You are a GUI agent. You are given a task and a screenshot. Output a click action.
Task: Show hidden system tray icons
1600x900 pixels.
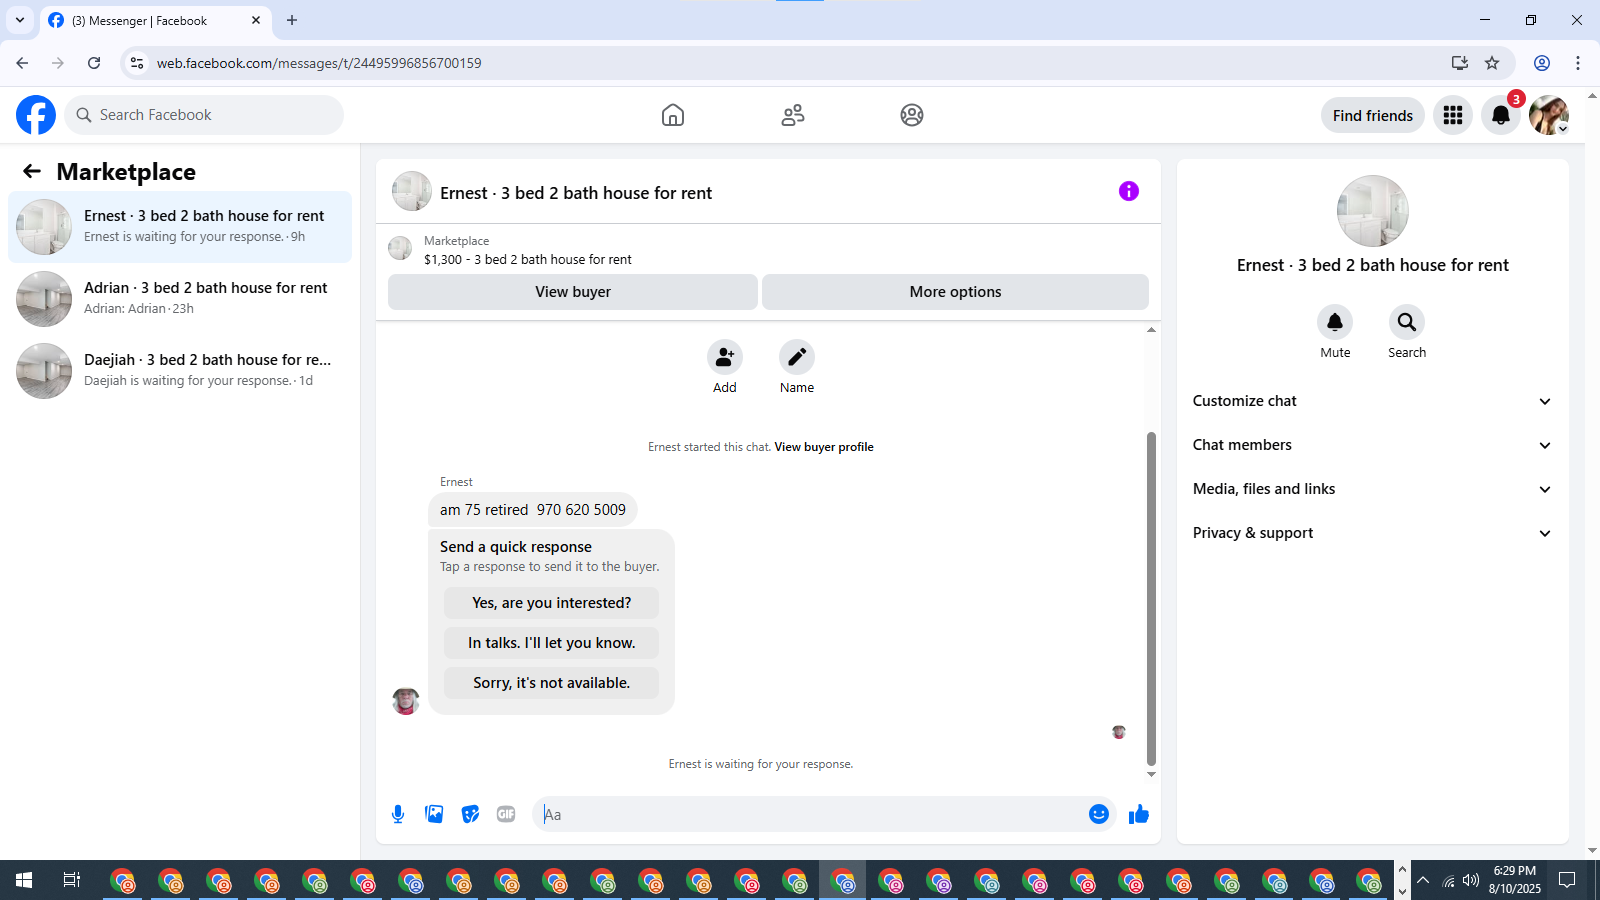1423,880
